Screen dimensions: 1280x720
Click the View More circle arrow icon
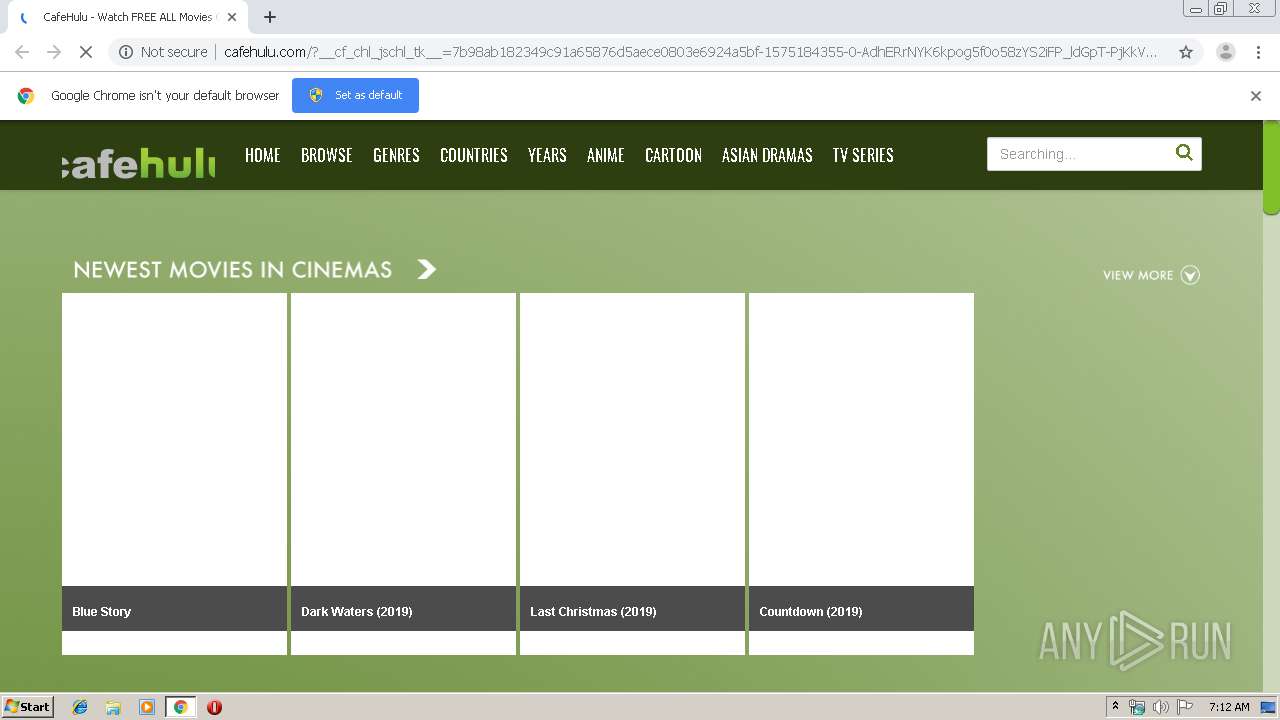(1190, 275)
